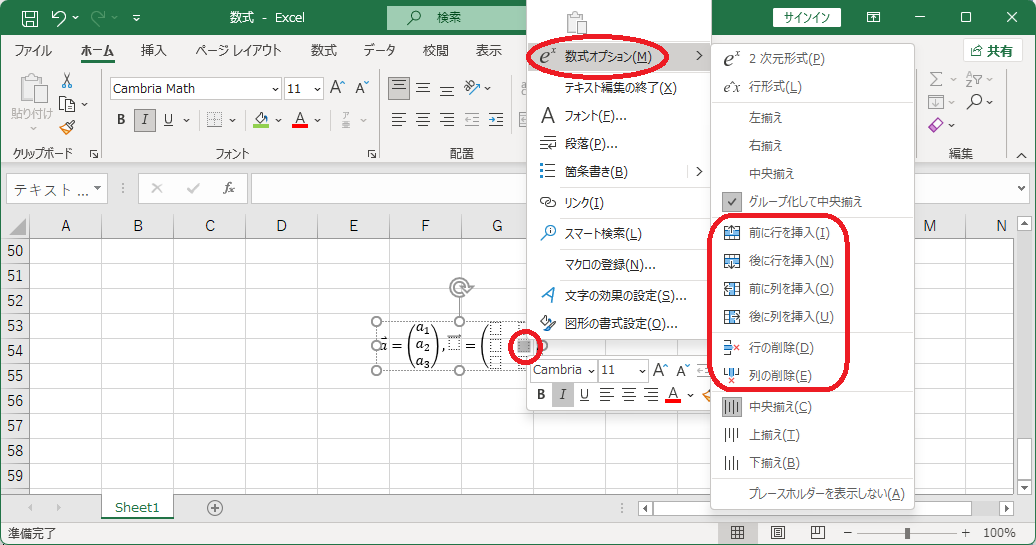
Task: Toggle Italic on the mini toolbar
Action: point(562,394)
